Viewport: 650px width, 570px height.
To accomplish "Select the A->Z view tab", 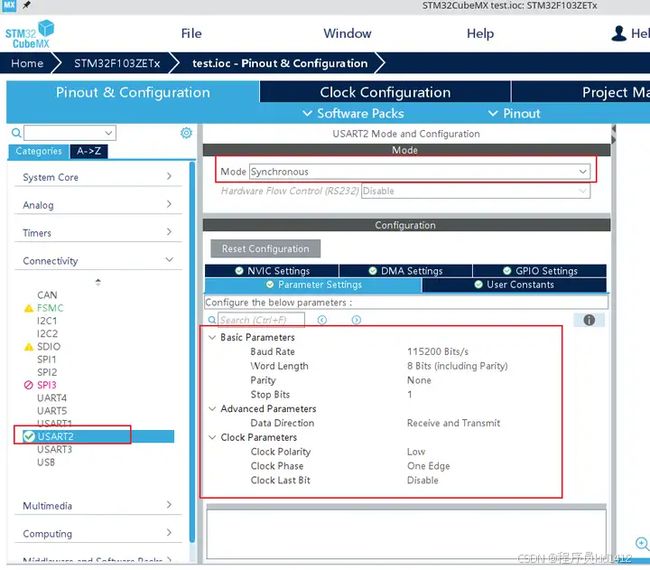I will (x=89, y=151).
